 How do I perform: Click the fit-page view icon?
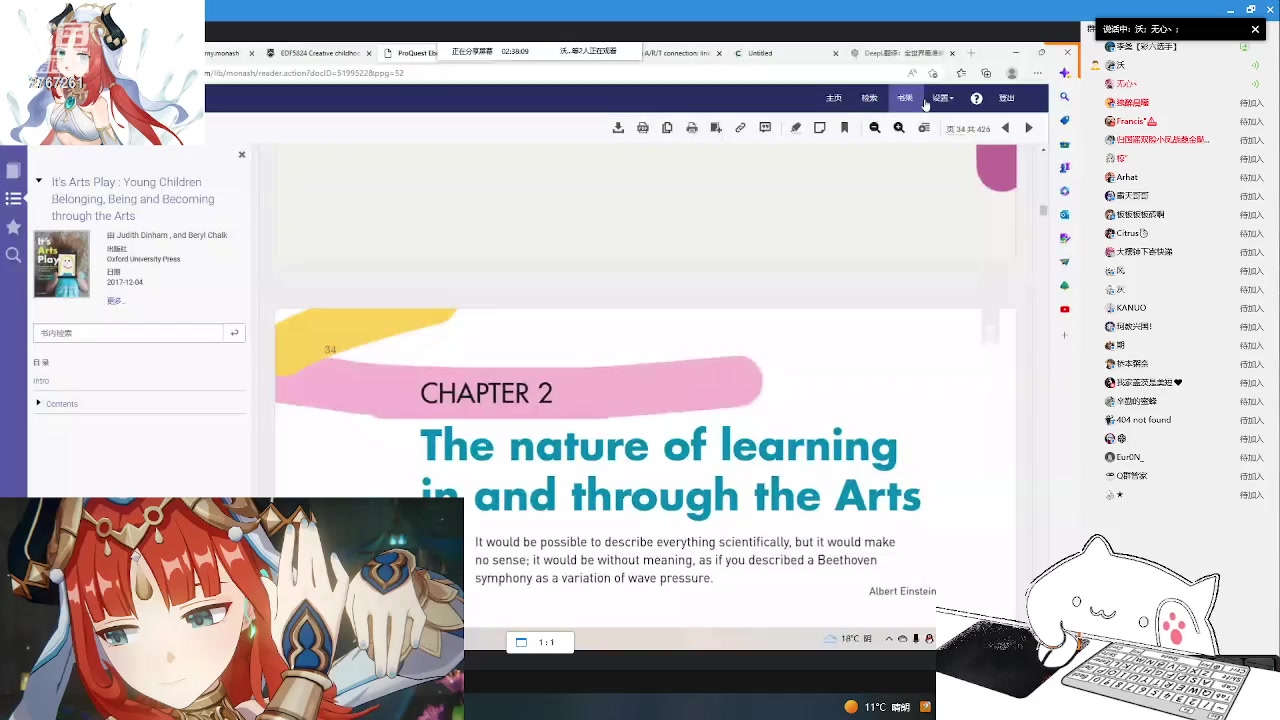coord(924,128)
